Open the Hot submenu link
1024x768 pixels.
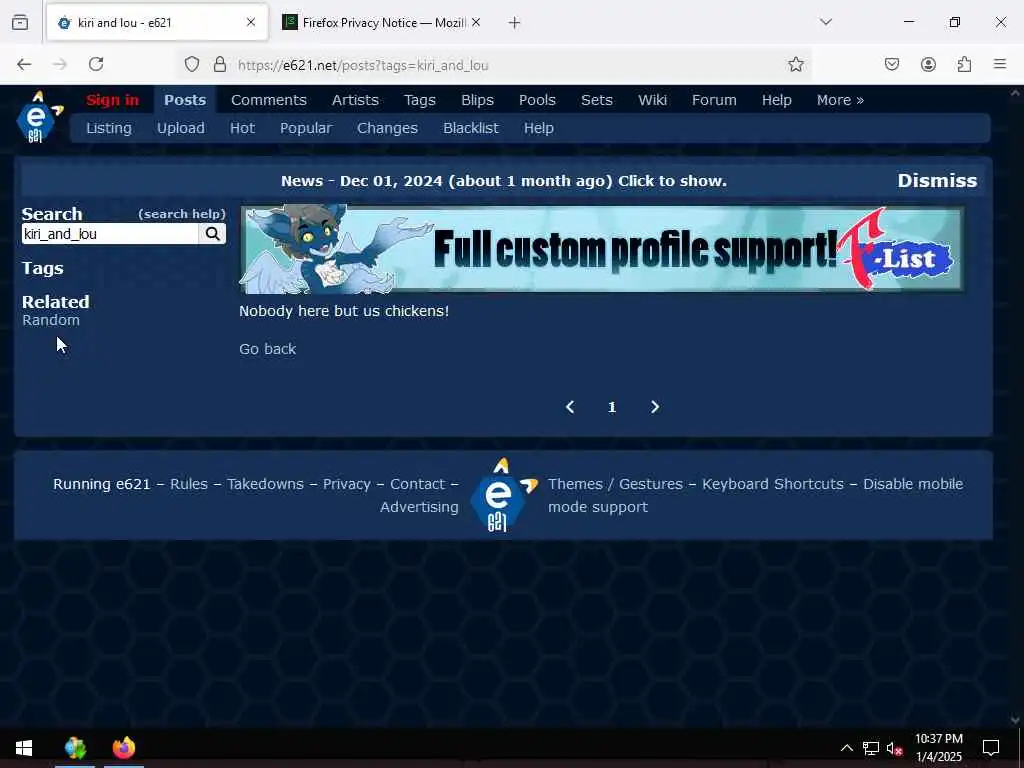[x=242, y=128]
